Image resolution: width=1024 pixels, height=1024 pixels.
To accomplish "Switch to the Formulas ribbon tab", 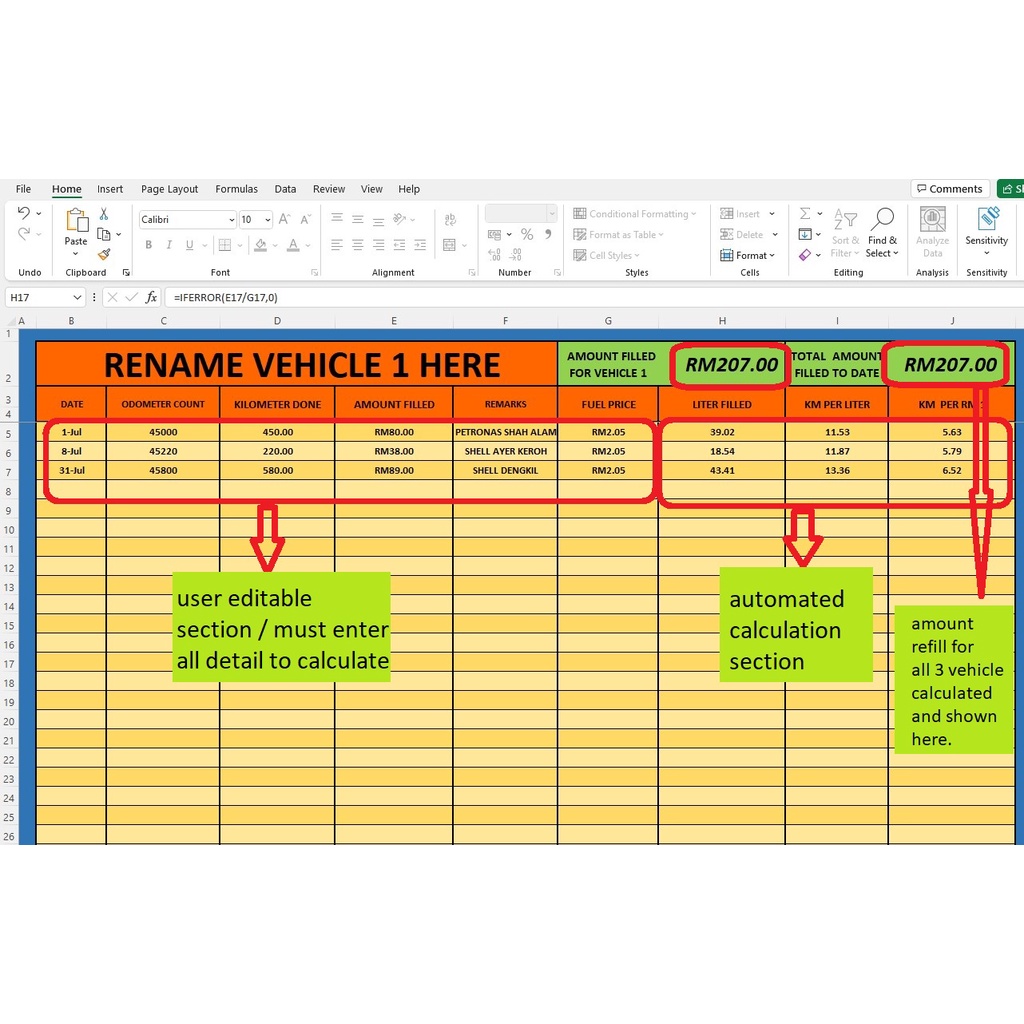I will 236,189.
